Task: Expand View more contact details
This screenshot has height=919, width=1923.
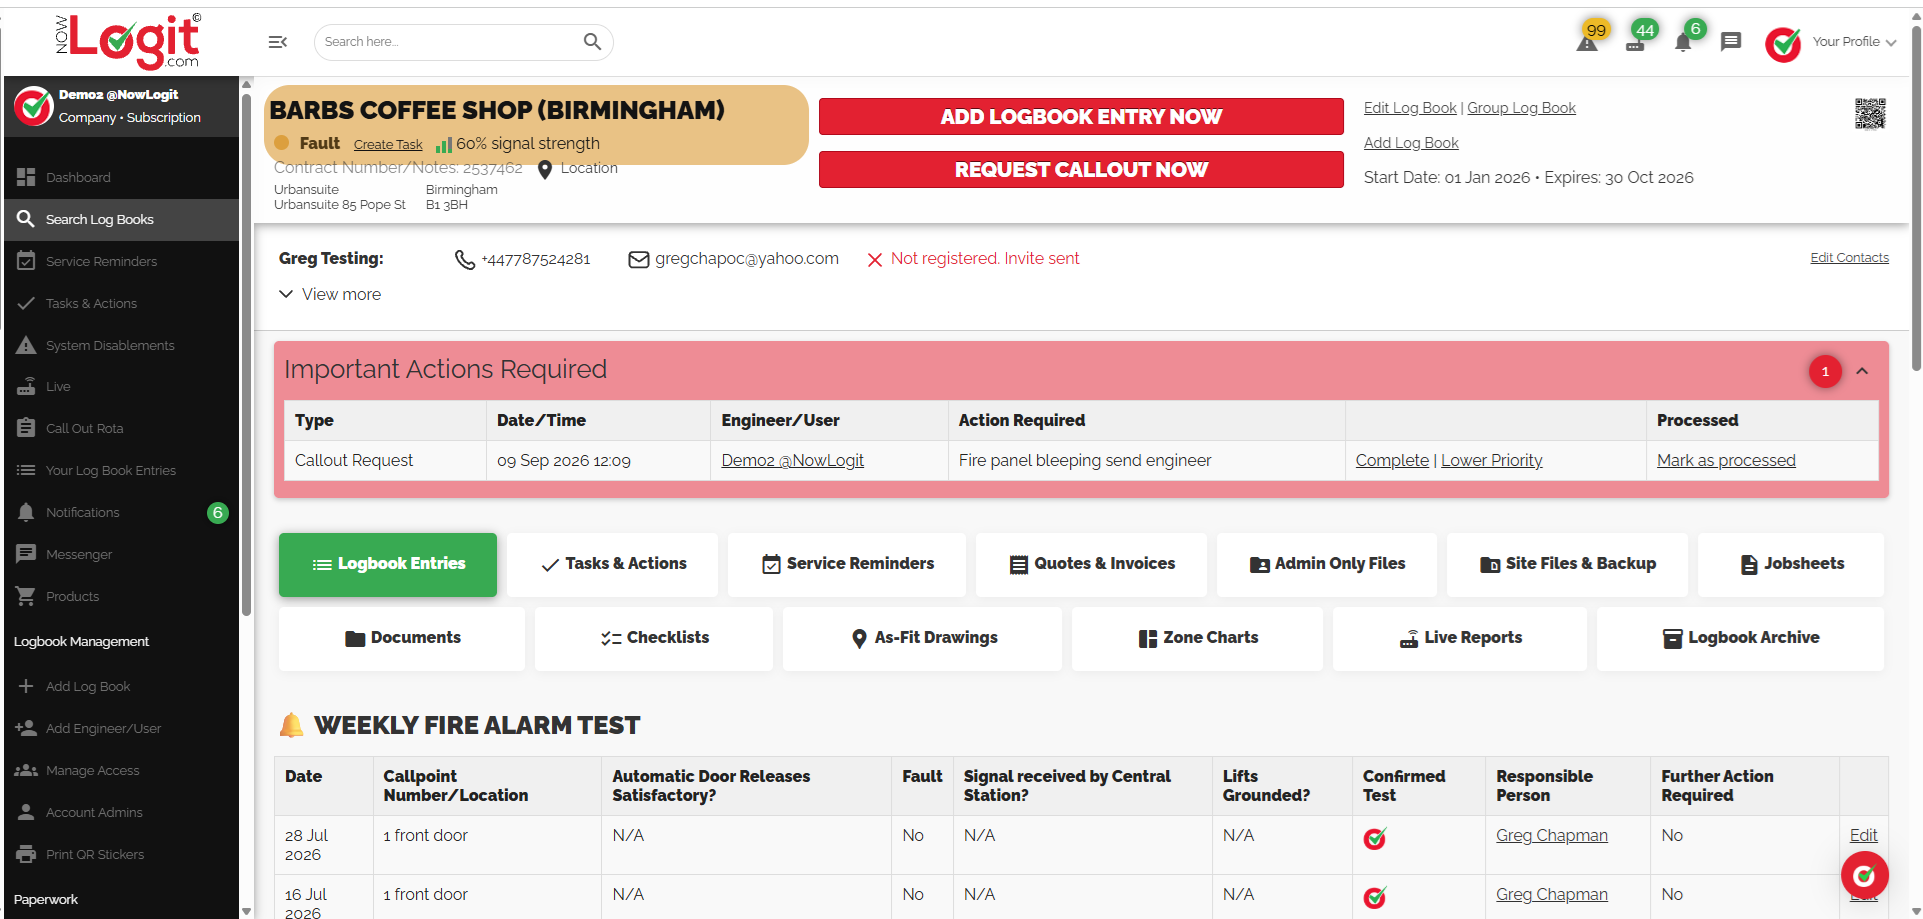Action: (x=330, y=294)
